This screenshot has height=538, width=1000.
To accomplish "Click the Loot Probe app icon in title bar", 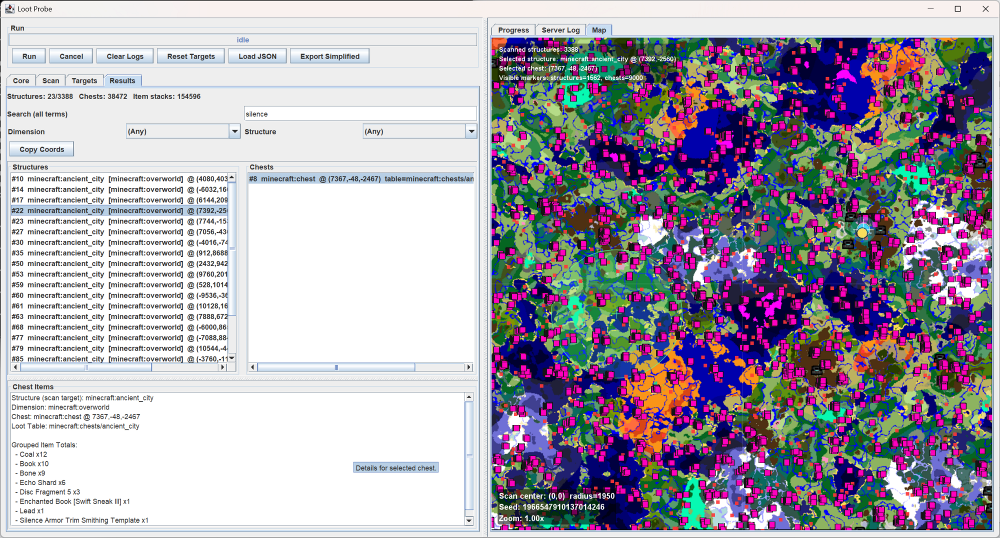I will pyautogui.click(x=9, y=8).
